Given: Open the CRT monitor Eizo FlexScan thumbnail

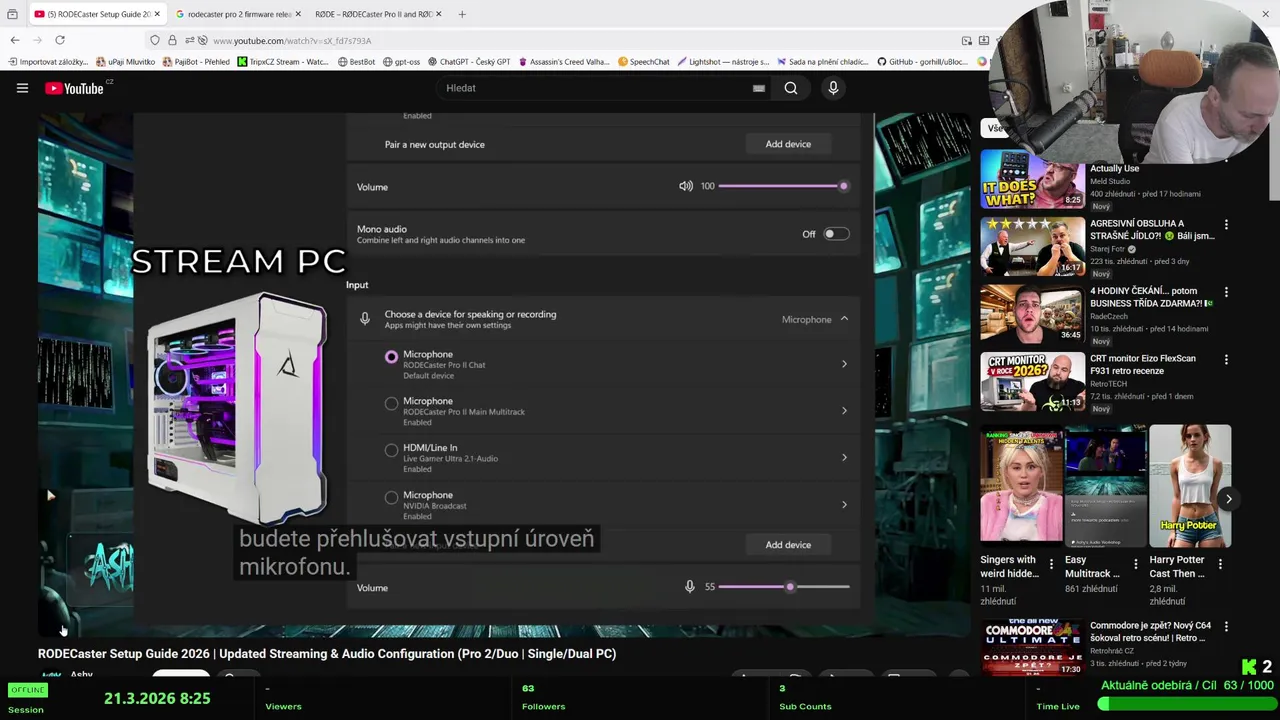Looking at the screenshot, I should [x=1032, y=381].
